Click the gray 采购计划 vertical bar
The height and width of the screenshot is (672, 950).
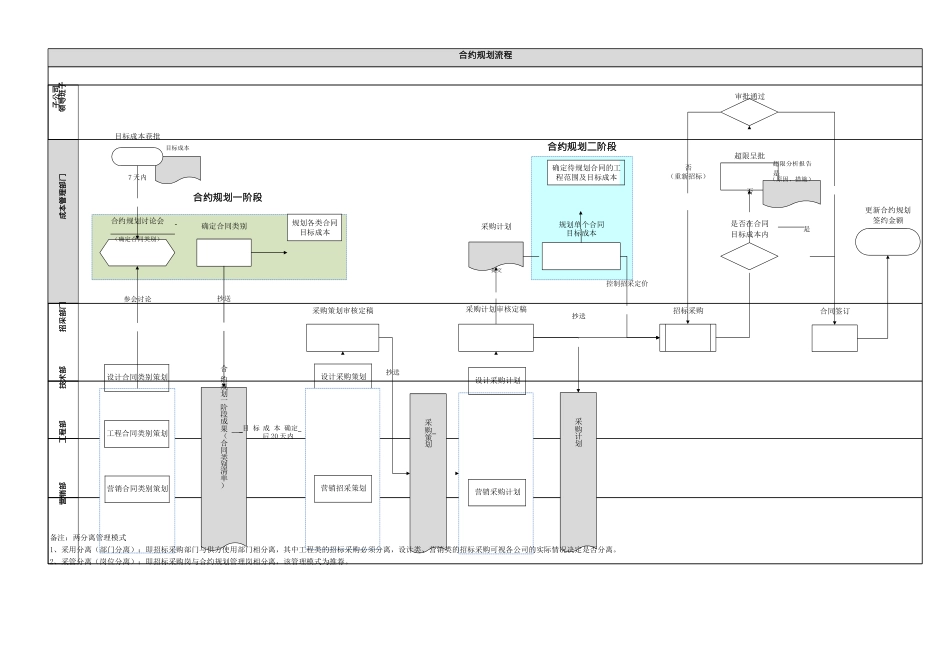[x=579, y=470]
